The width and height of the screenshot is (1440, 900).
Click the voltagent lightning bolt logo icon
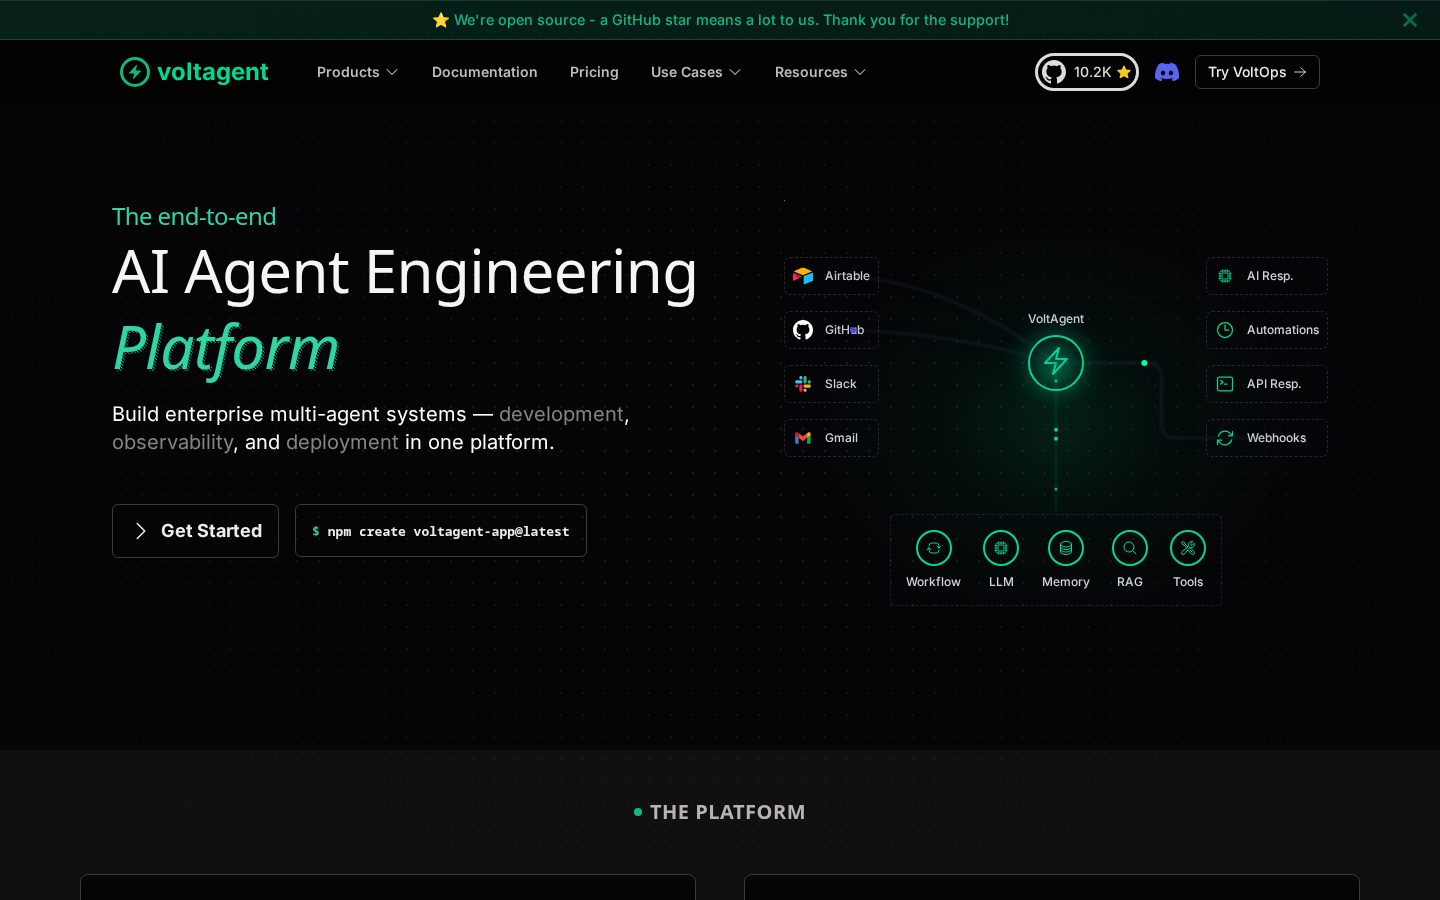click(x=135, y=72)
